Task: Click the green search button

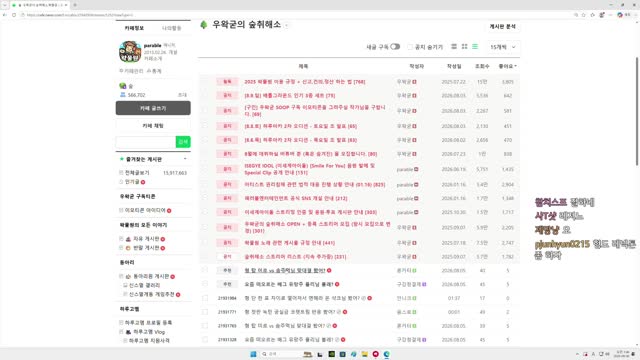Action: tap(183, 142)
